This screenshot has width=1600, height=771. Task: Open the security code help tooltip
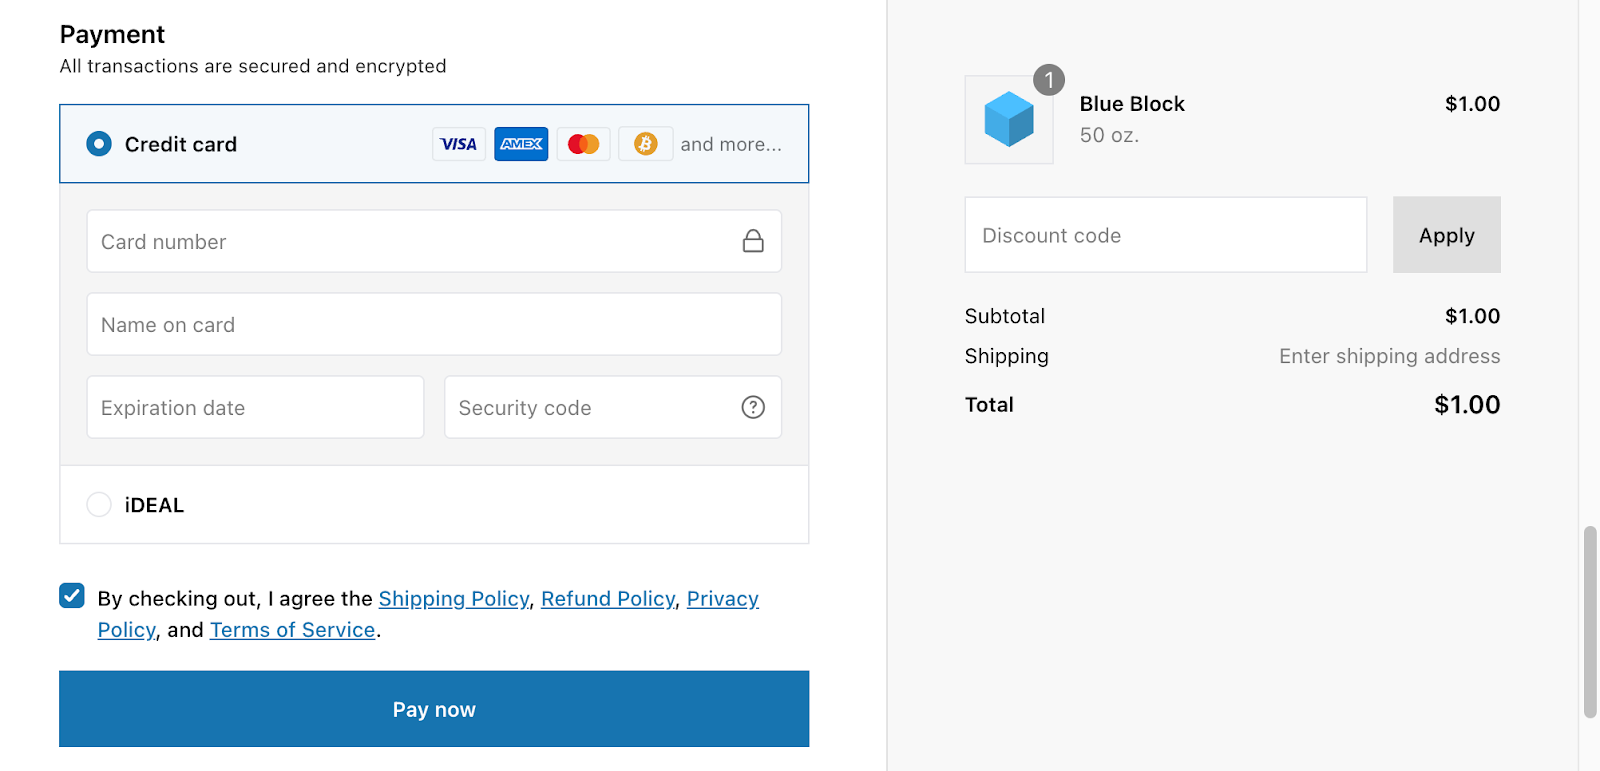tap(753, 407)
